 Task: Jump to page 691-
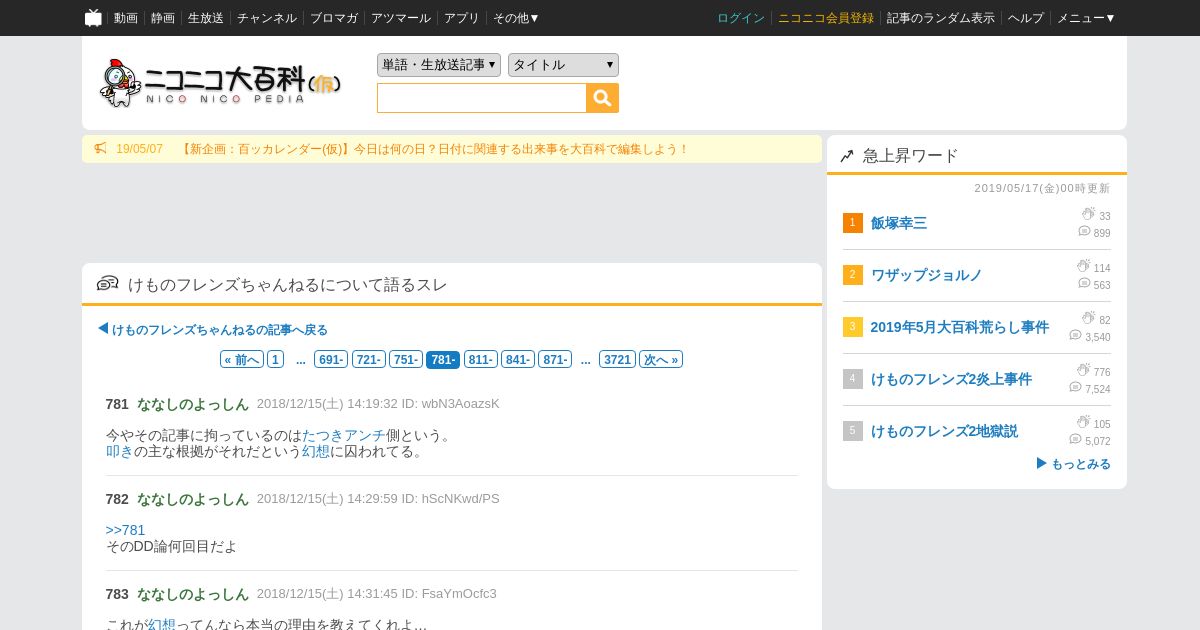331,360
